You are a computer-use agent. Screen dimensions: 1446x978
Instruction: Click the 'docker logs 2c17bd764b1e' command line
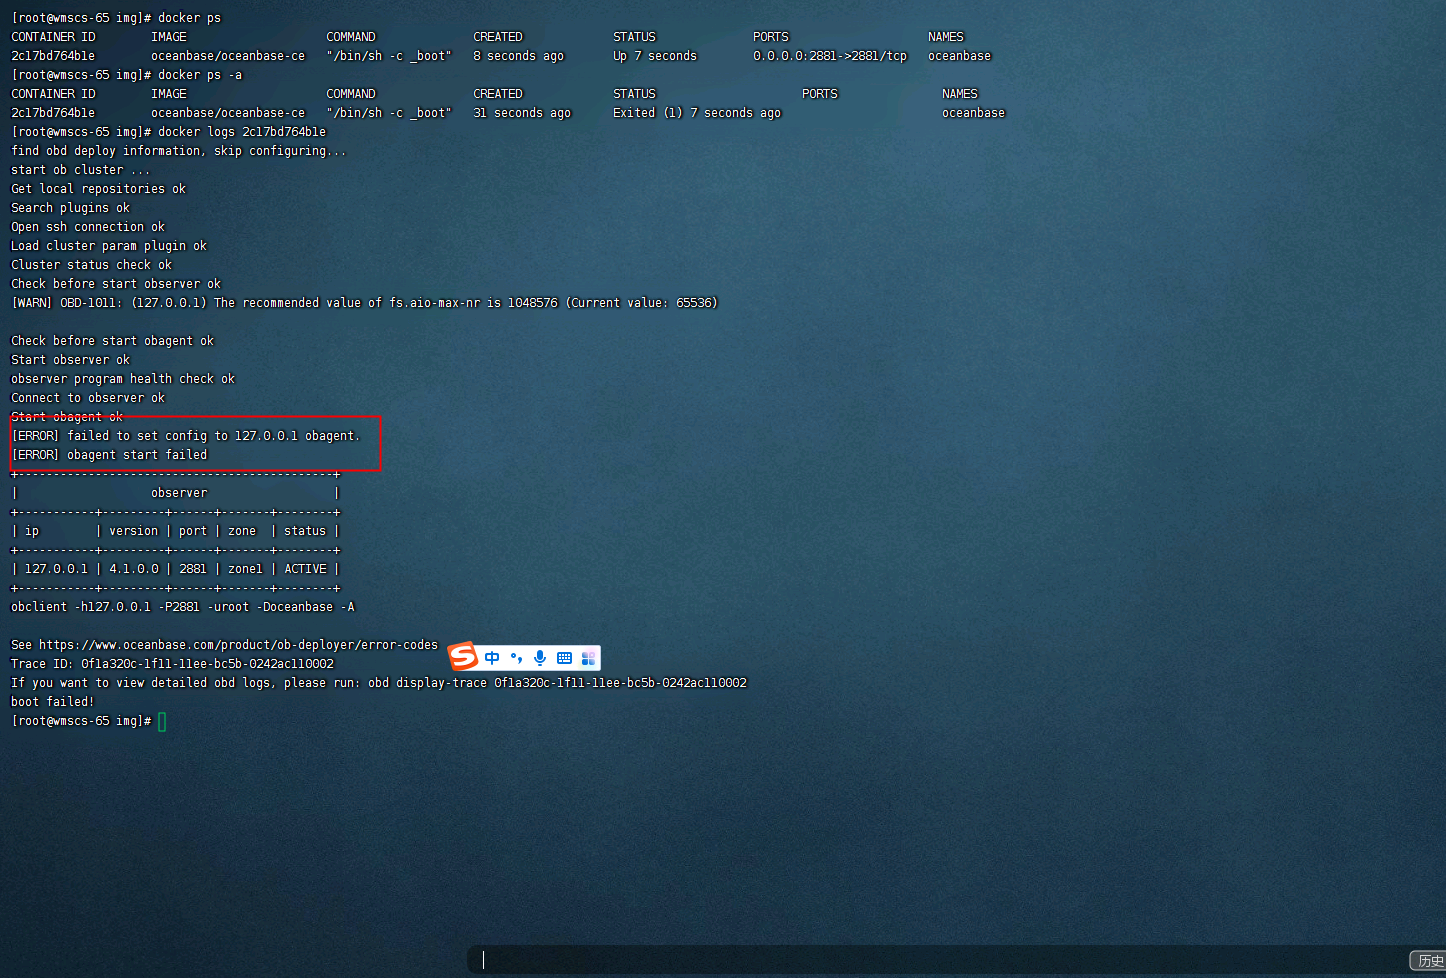(x=242, y=132)
